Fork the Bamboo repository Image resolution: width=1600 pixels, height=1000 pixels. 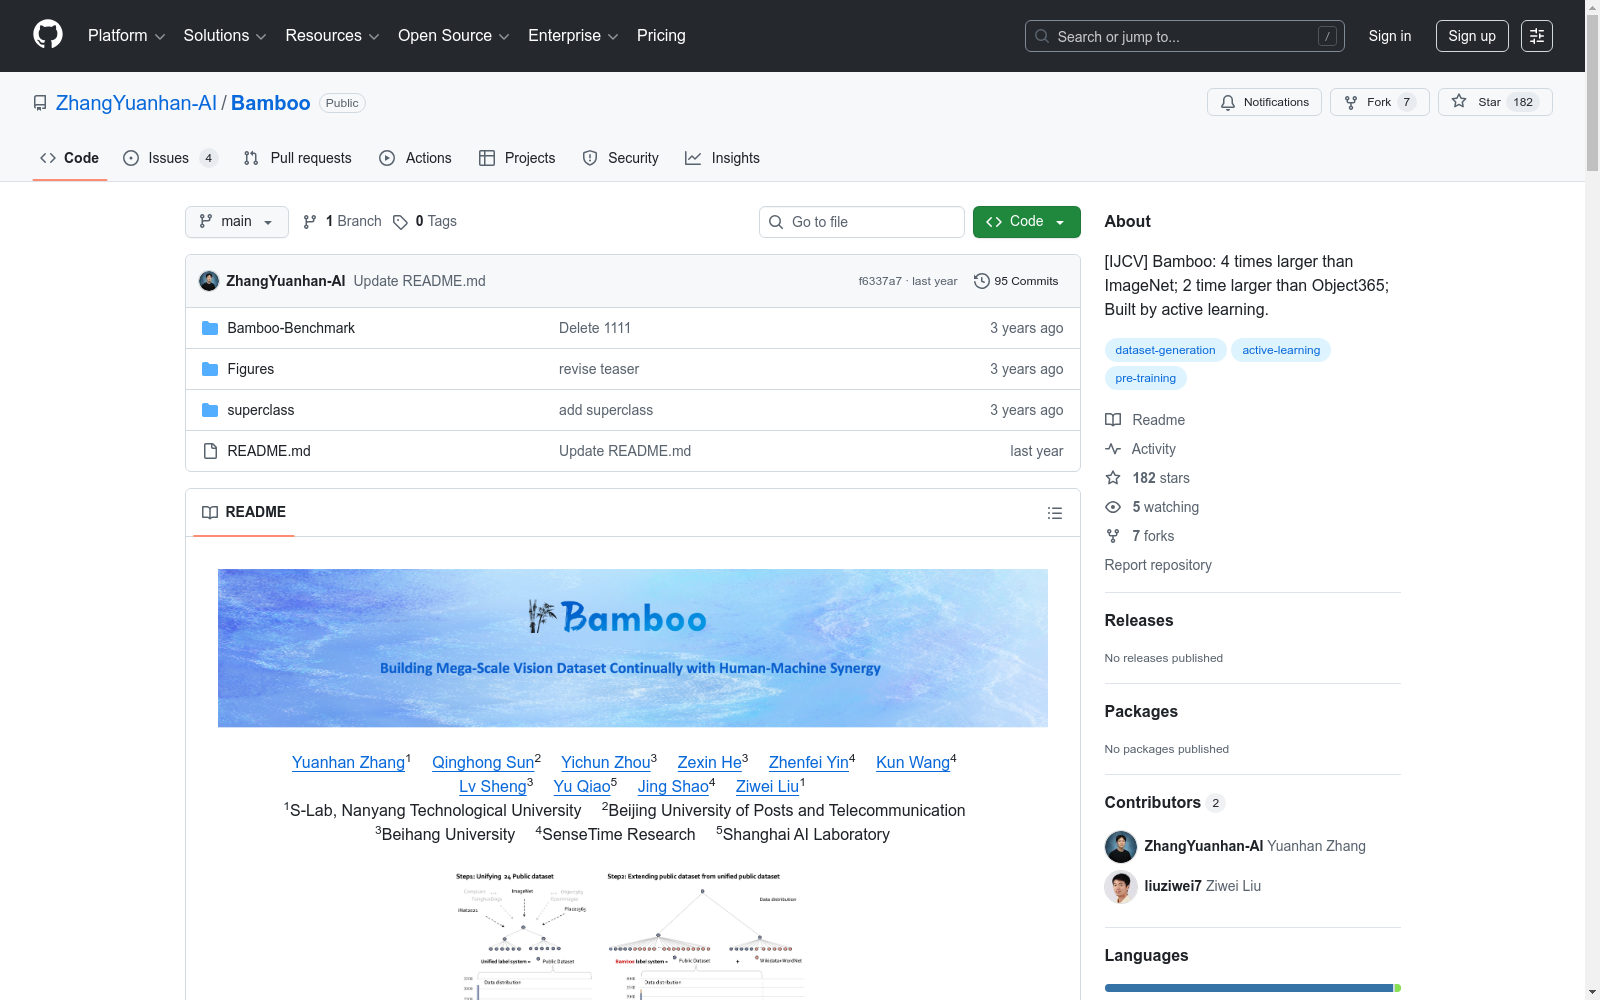(x=1380, y=102)
